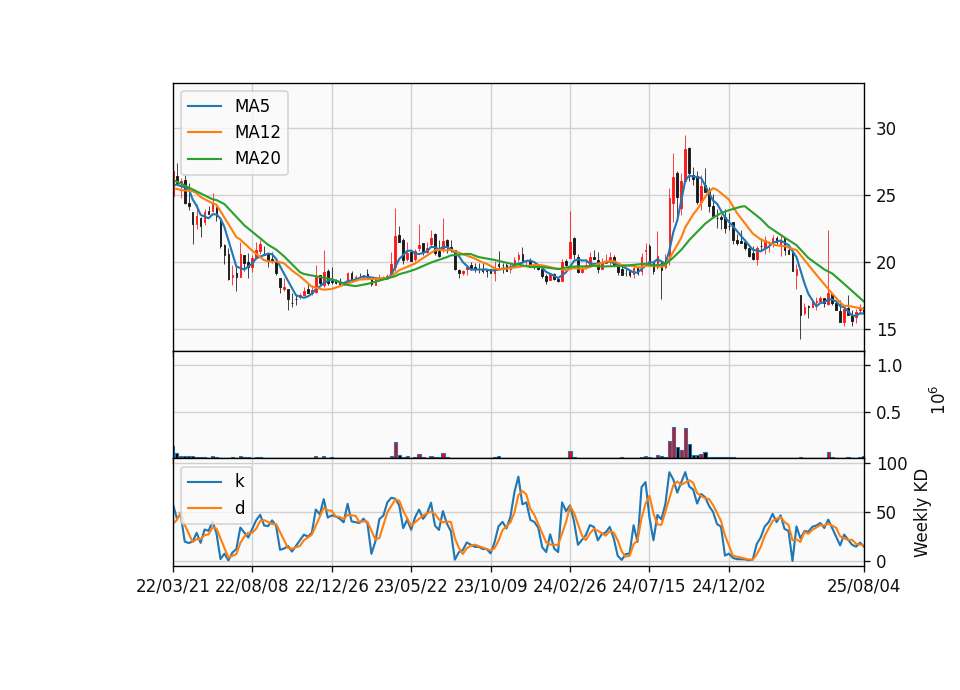The height and width of the screenshot is (690, 960).
Task: Click the MA5 legend label
Action: [252, 106]
